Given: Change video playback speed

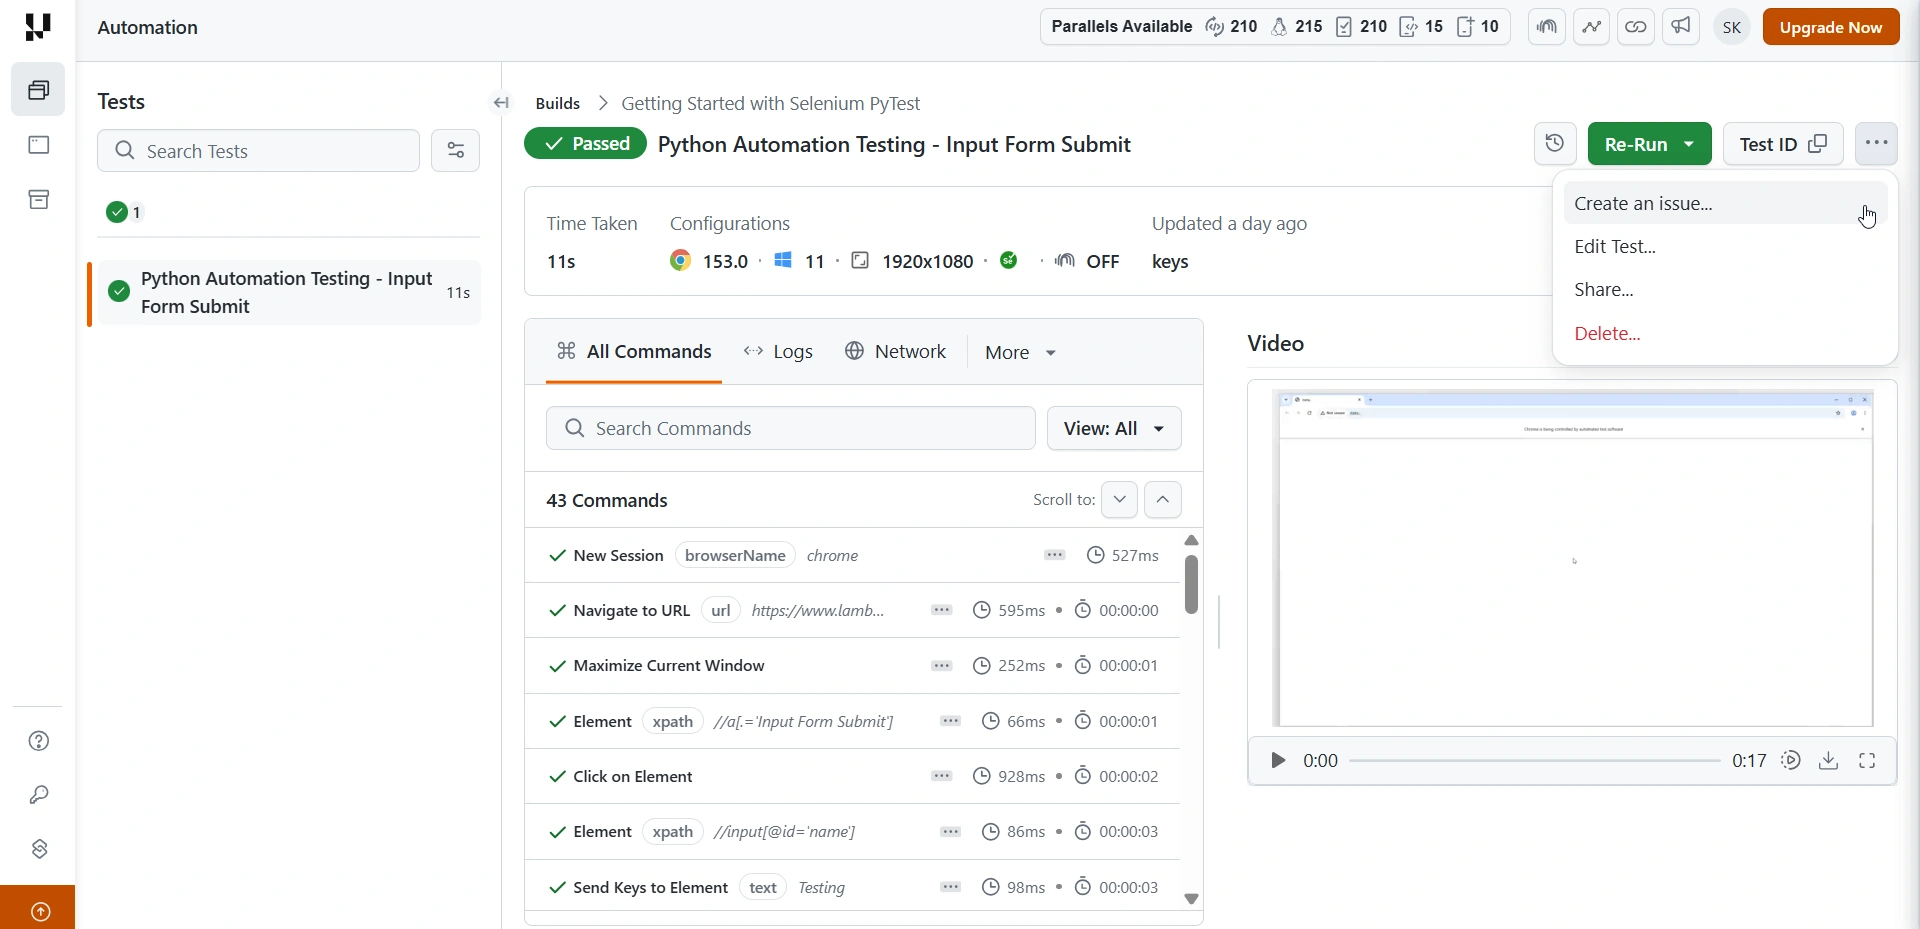Looking at the screenshot, I should tap(1791, 761).
